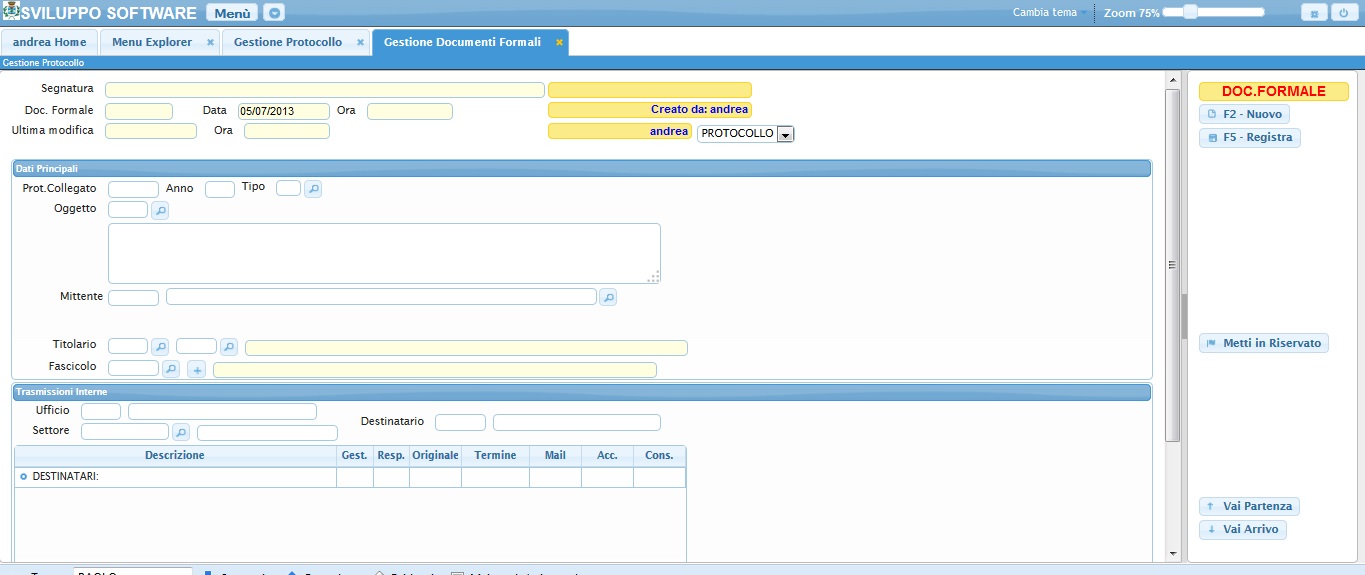Open the andrea Home tab

click(50, 42)
